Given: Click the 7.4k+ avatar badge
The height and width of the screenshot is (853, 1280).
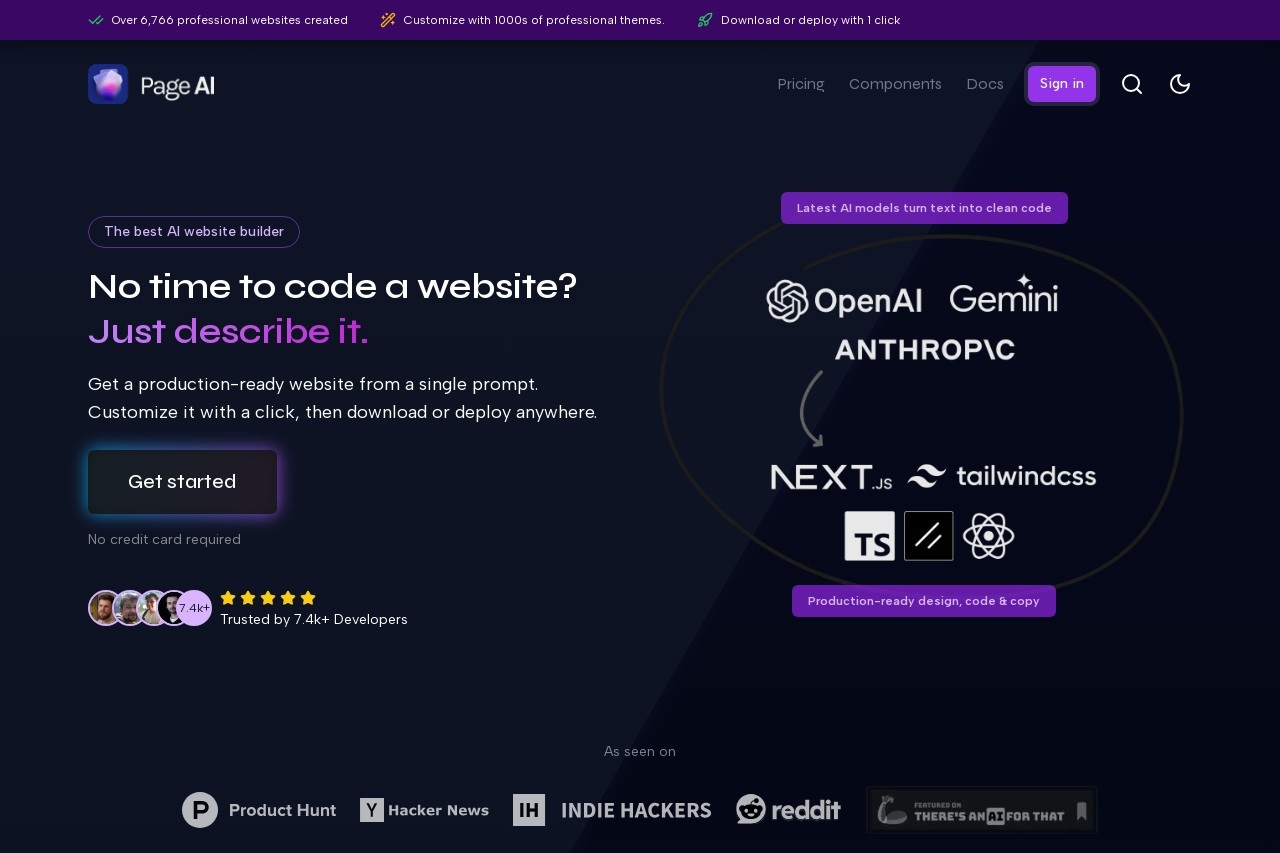Looking at the screenshot, I should coord(194,608).
